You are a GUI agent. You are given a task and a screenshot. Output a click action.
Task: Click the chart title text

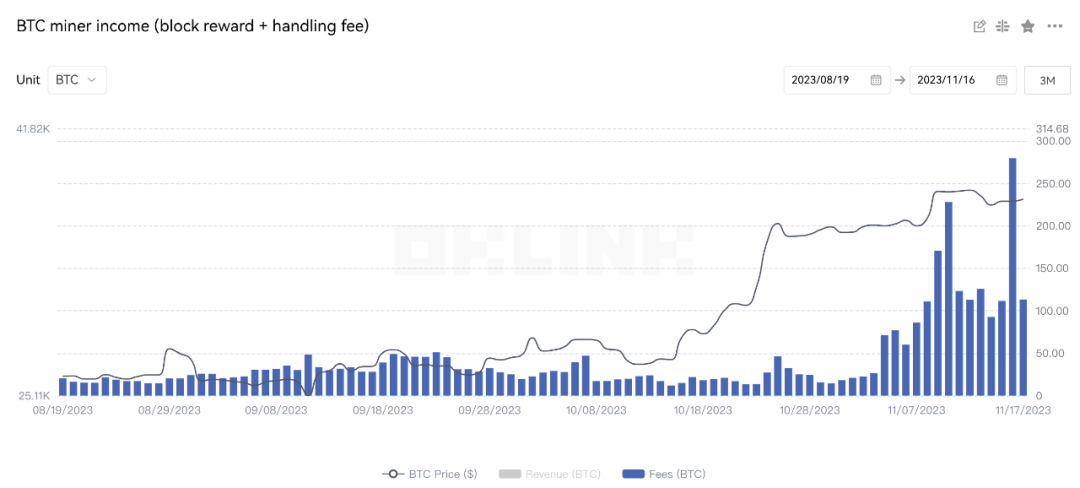point(192,26)
